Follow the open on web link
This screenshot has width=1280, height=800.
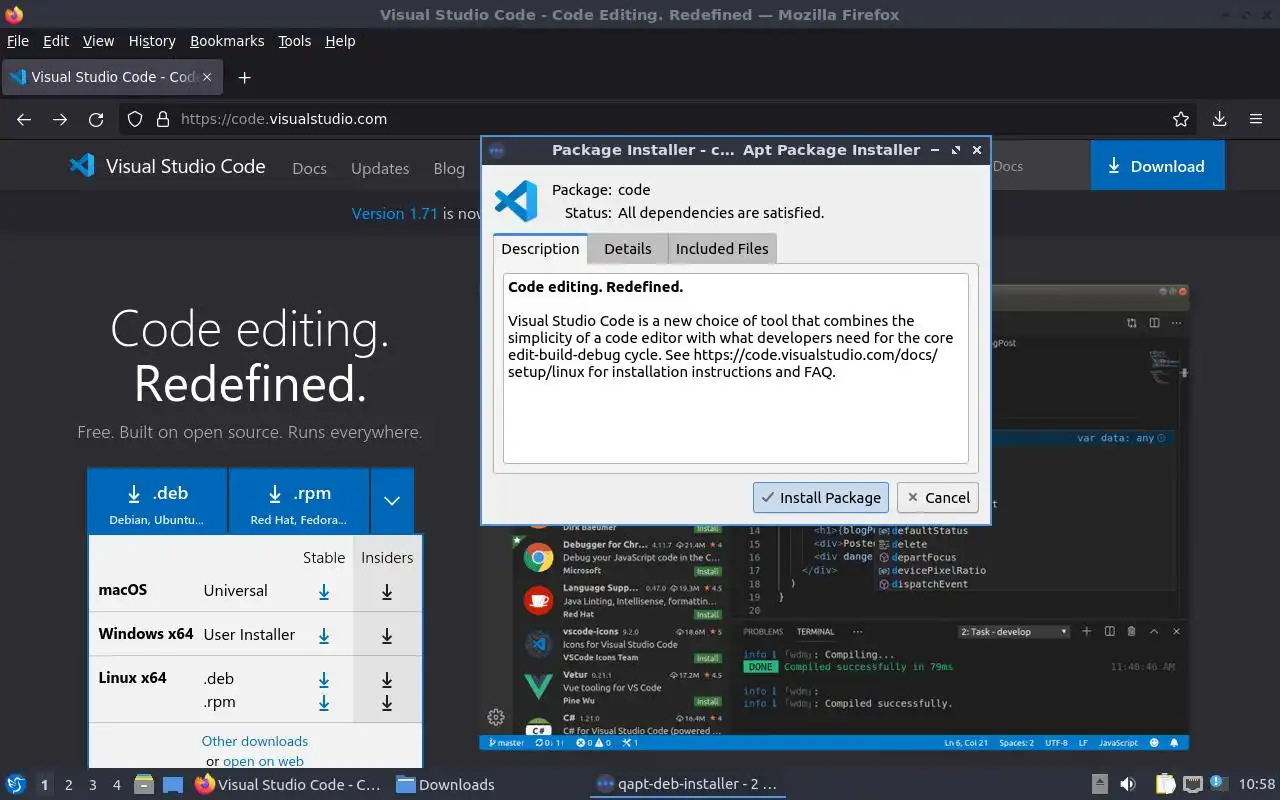click(x=263, y=761)
